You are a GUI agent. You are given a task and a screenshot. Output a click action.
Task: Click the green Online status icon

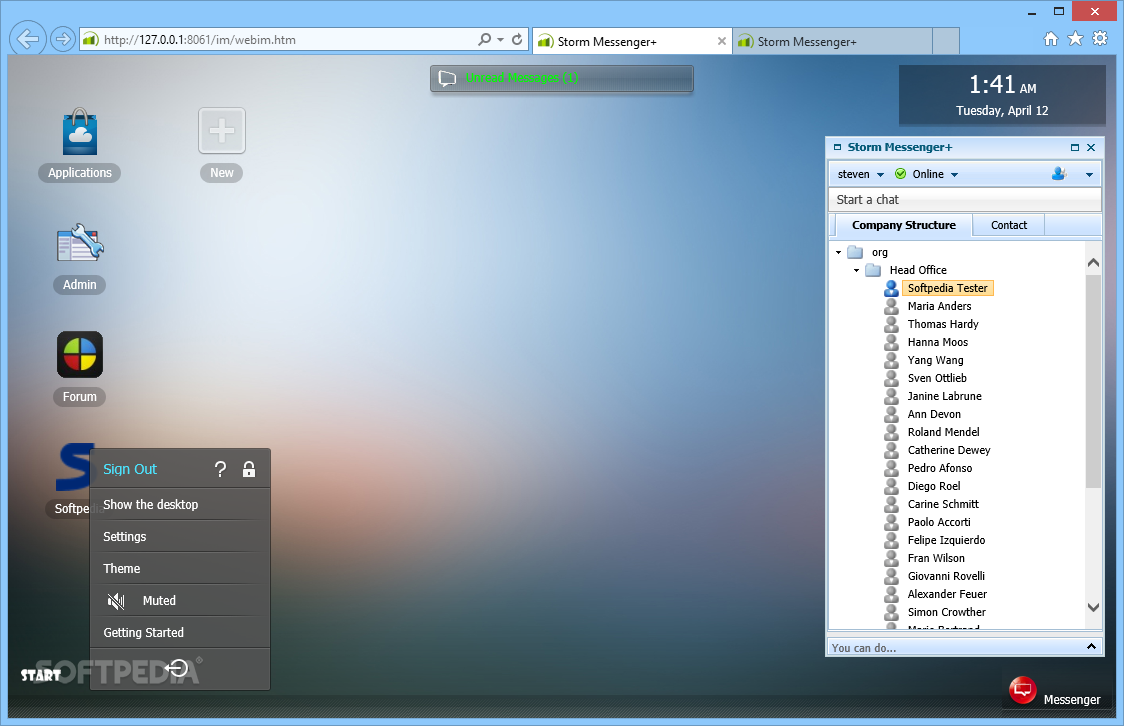[900, 174]
